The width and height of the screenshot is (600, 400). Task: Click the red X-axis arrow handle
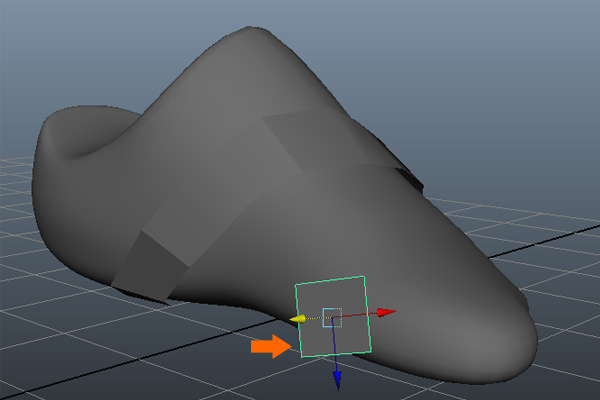click(386, 312)
